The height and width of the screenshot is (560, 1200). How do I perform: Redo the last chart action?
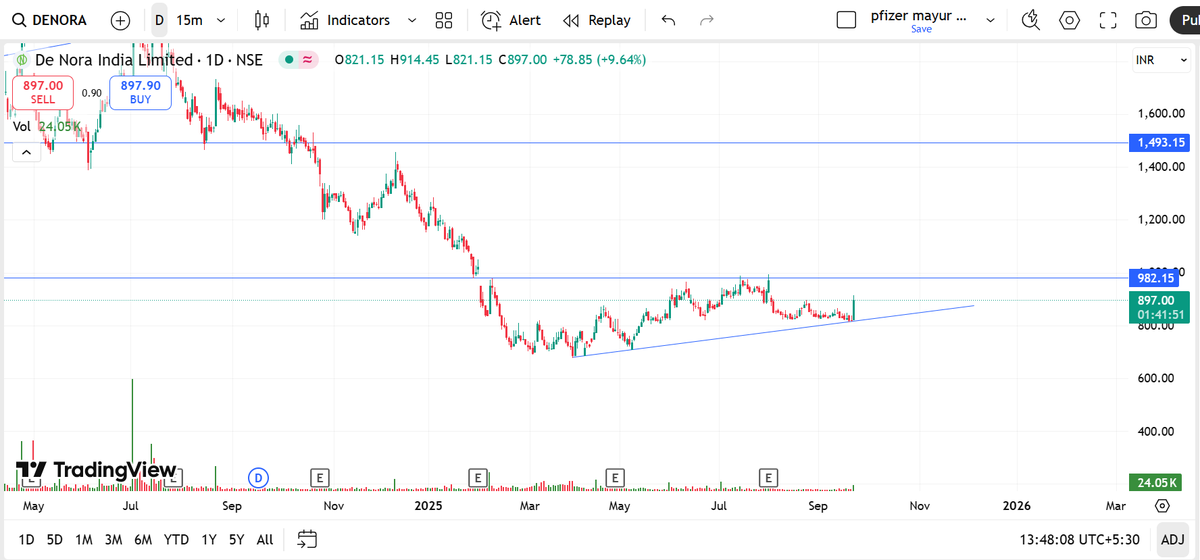coord(707,20)
